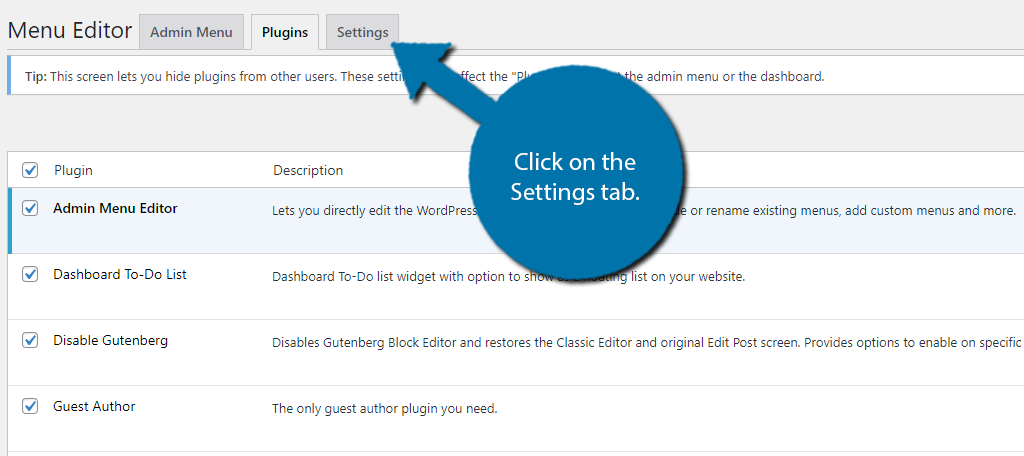The width and height of the screenshot is (1024, 456).
Task: Click the Menu Editor page heading
Action: point(70,30)
